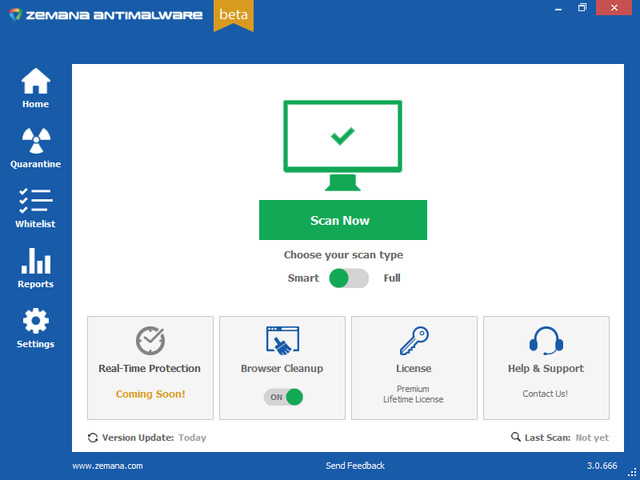This screenshot has height=480, width=640.
Task: Click the Last Scan magnifier icon
Action: pos(515,438)
